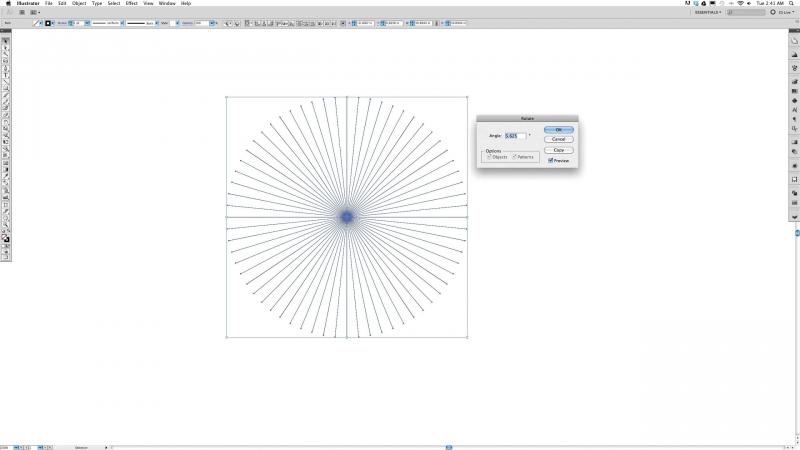Select the Selection tool in the toolbox
Screen dimensions: 800x450
click(x=6, y=41)
